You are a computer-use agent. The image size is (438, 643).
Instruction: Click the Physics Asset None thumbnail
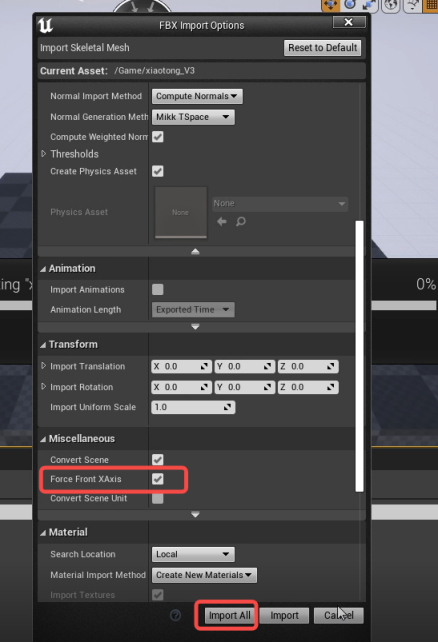[x=180, y=212]
